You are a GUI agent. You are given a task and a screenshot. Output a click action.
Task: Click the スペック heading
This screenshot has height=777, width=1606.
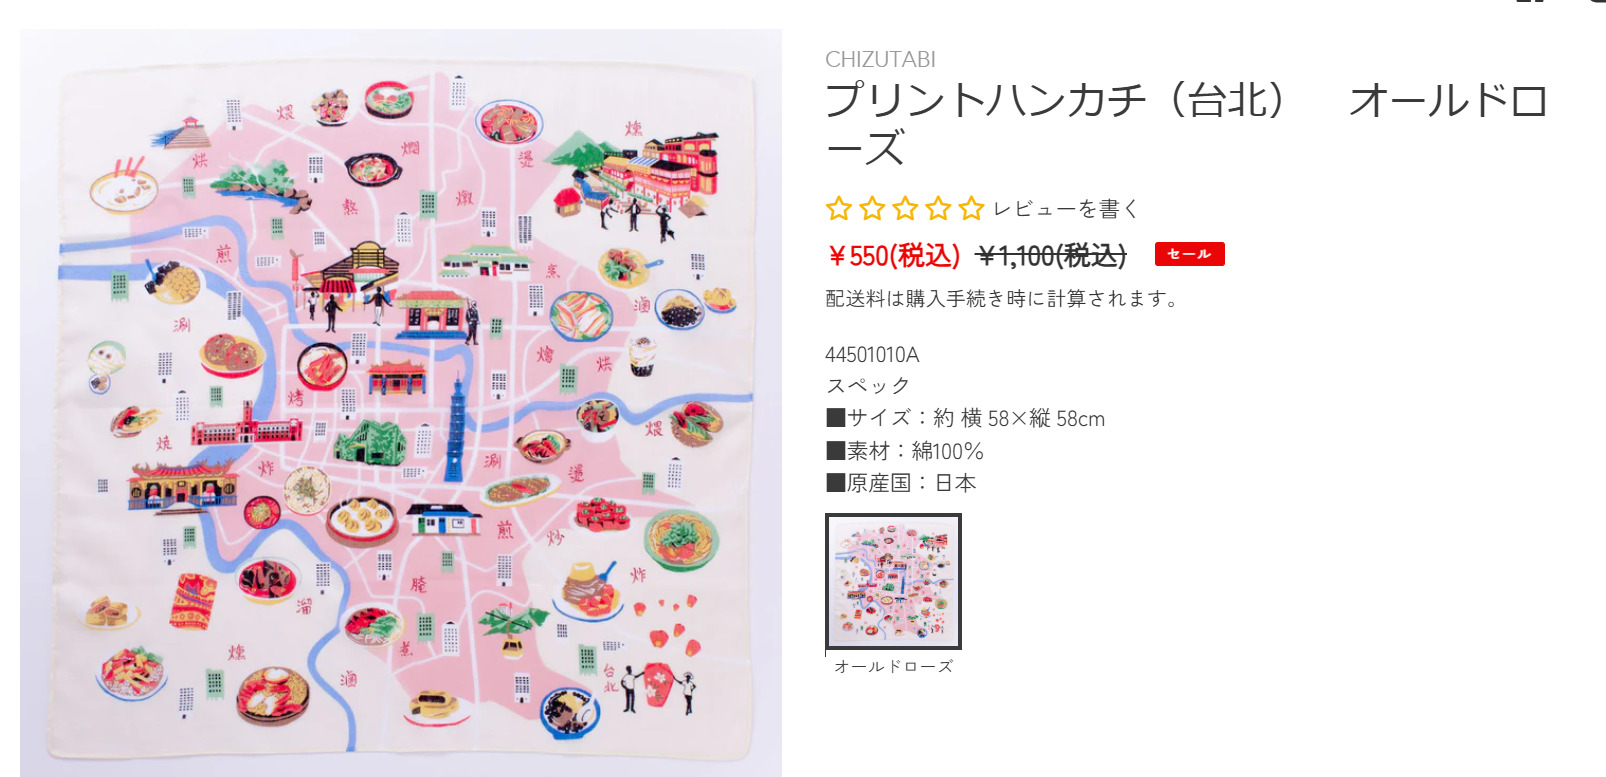(x=868, y=386)
